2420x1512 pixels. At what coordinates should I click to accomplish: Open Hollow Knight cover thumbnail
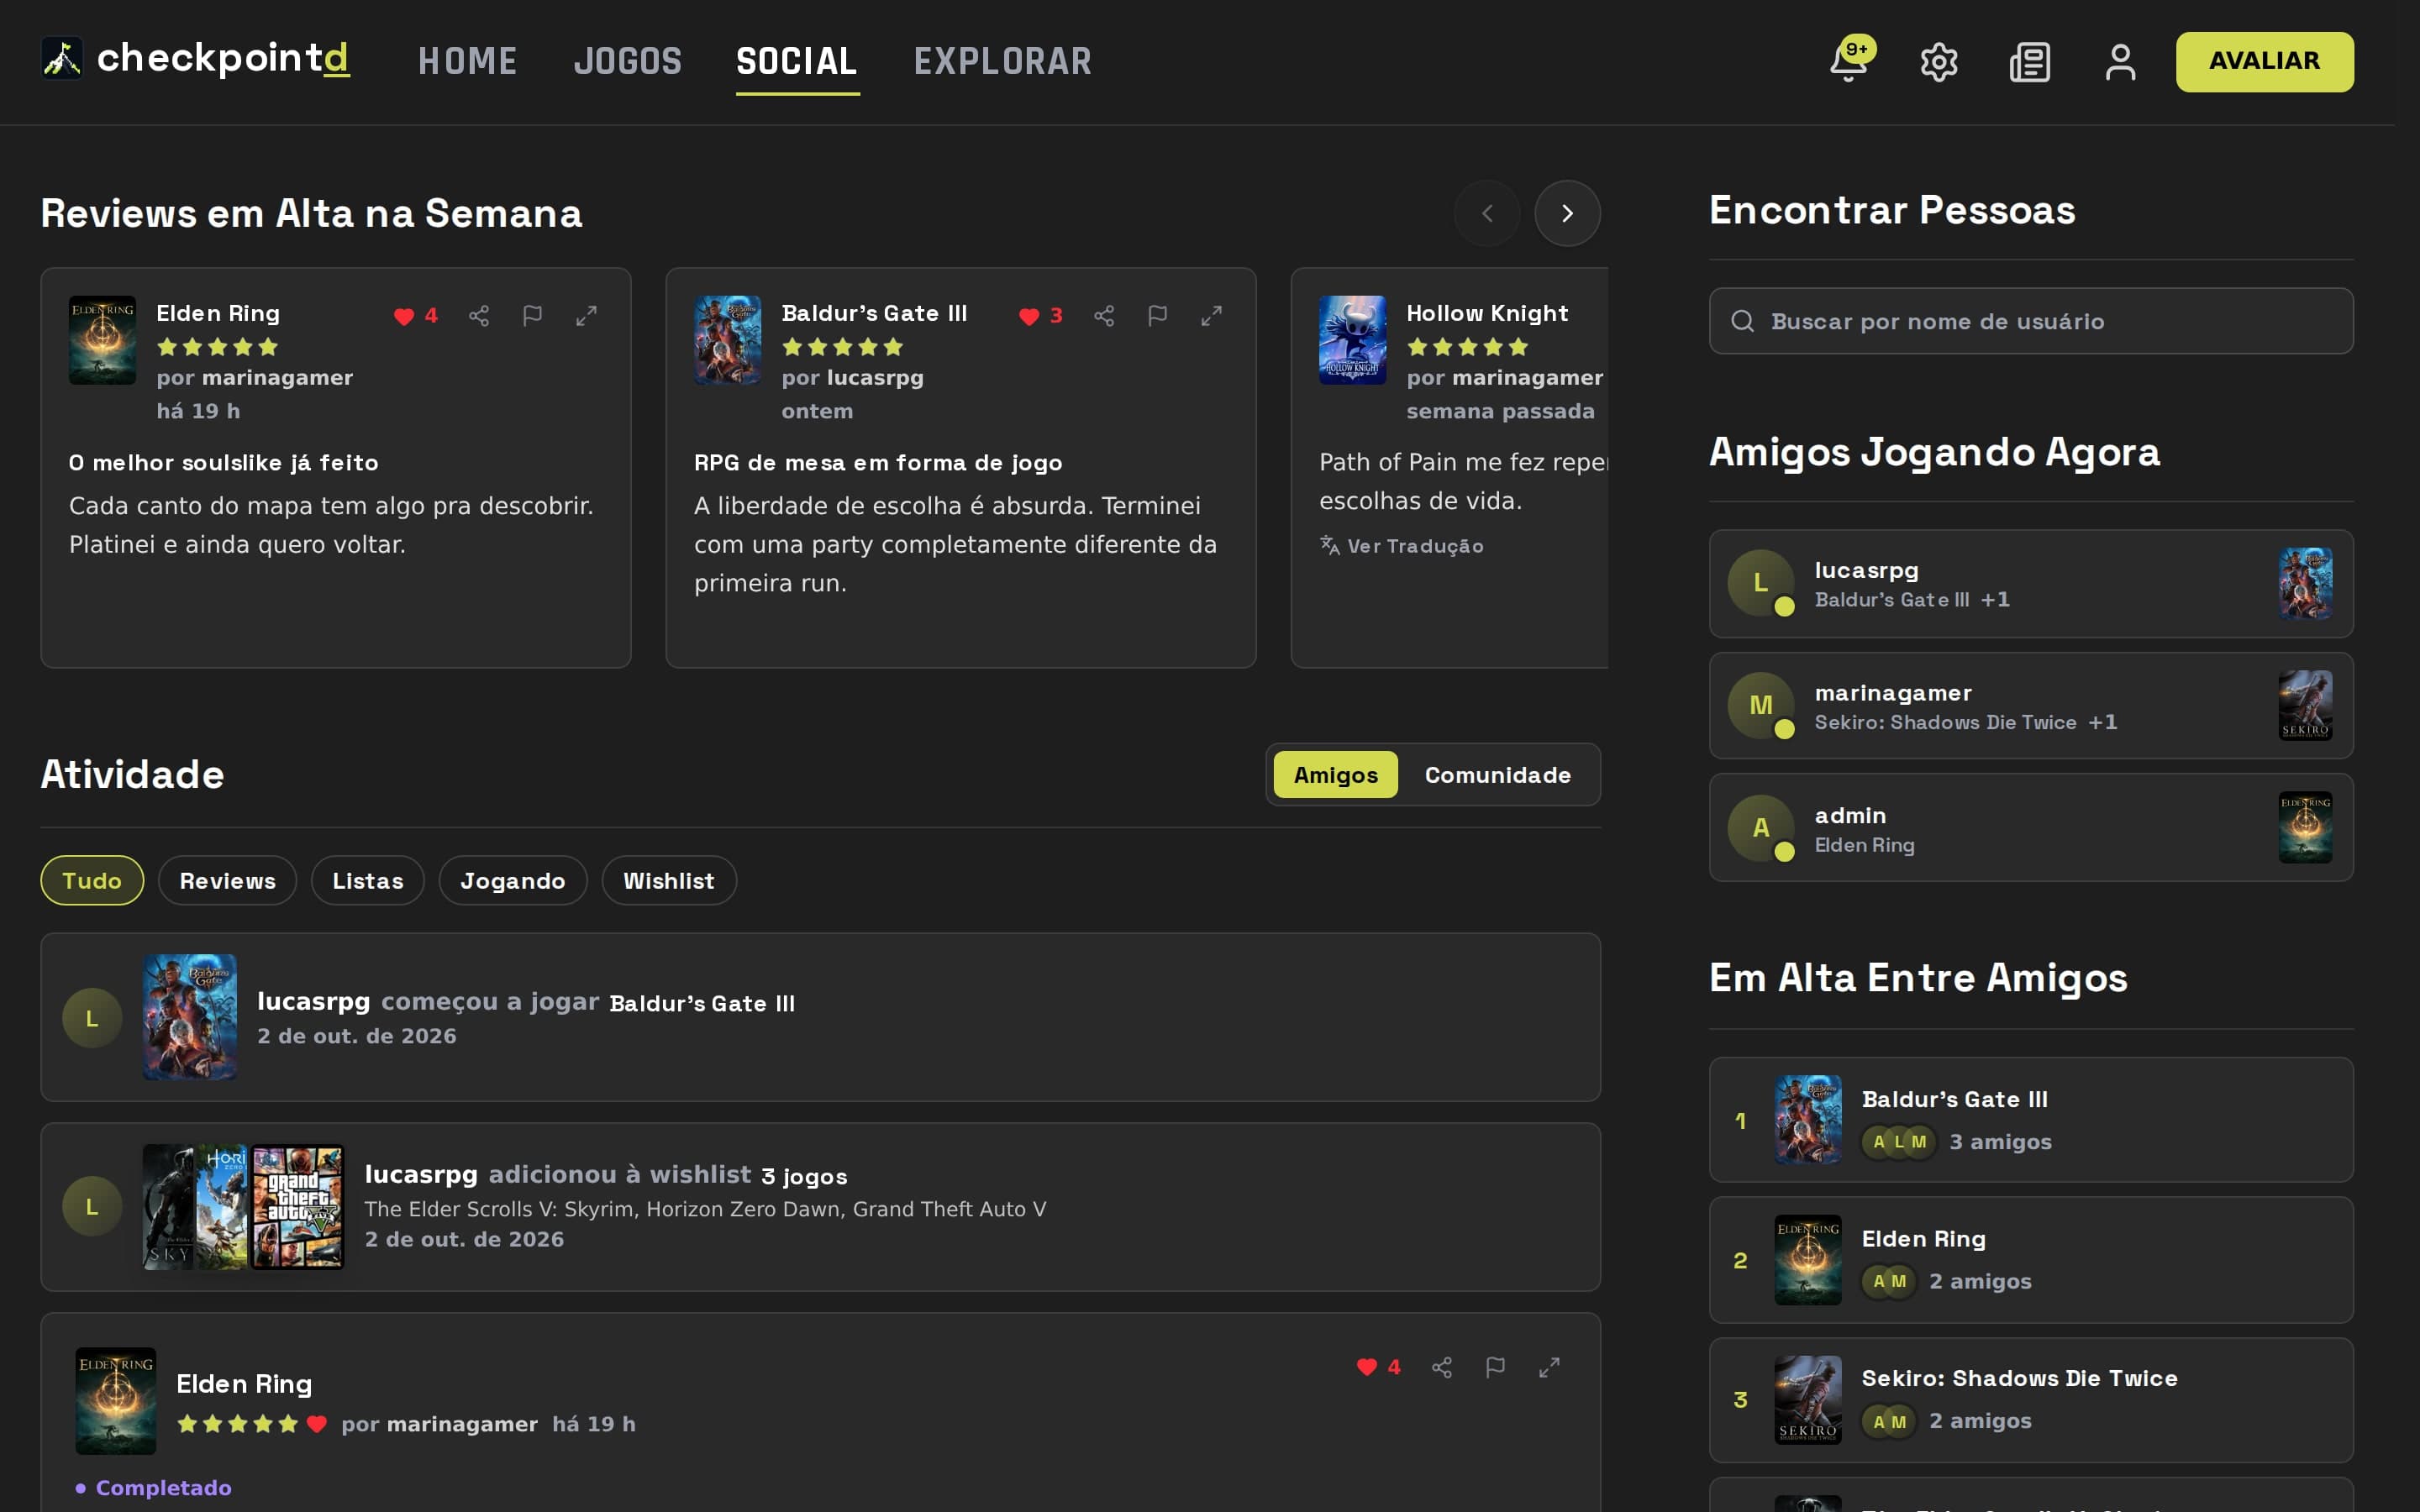tap(1352, 340)
